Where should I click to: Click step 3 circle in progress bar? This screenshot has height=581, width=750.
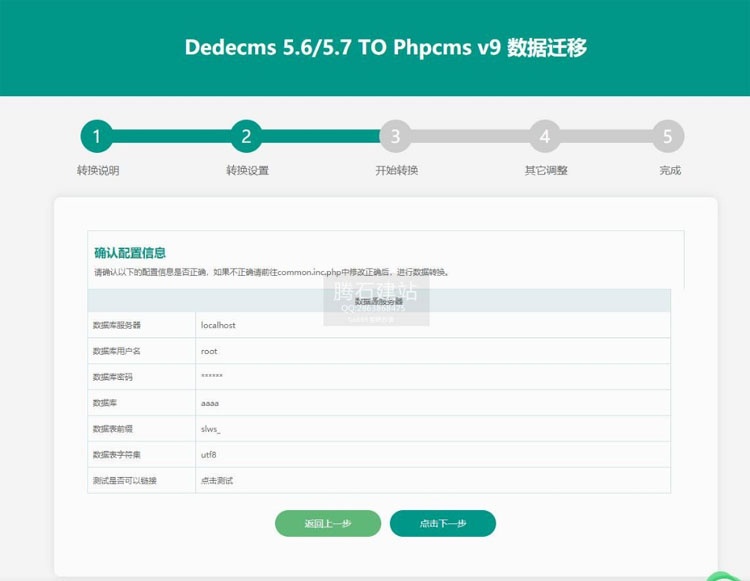(x=396, y=136)
